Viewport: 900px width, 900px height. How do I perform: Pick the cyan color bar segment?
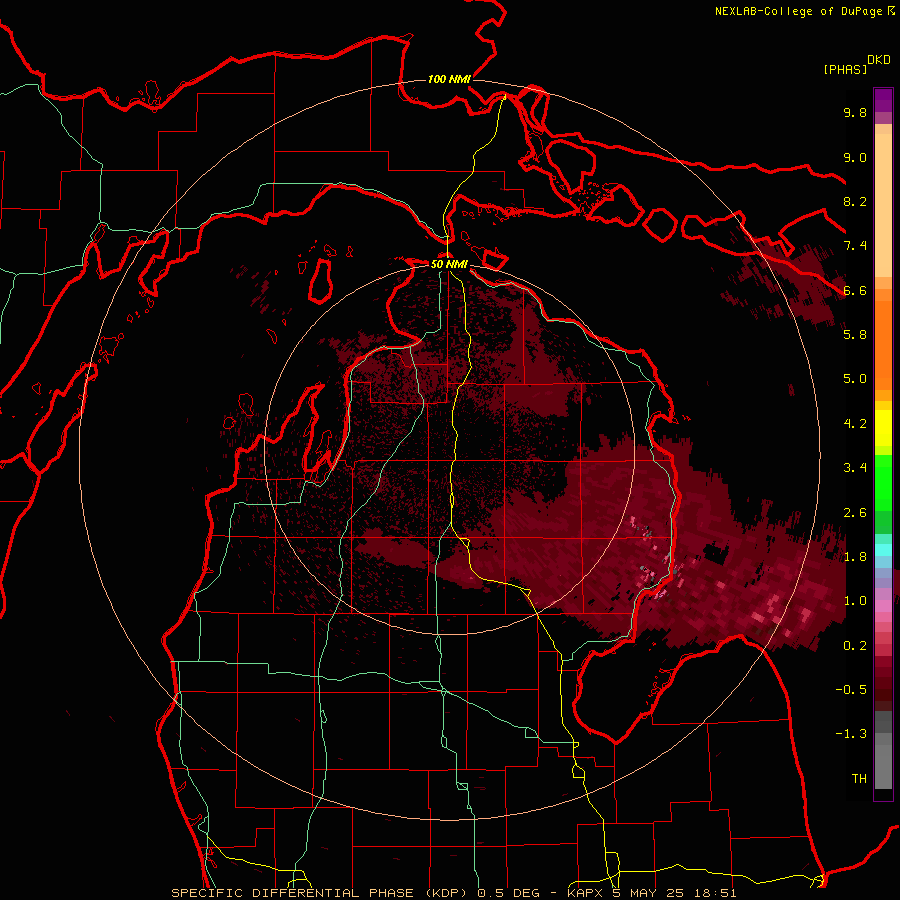(883, 550)
